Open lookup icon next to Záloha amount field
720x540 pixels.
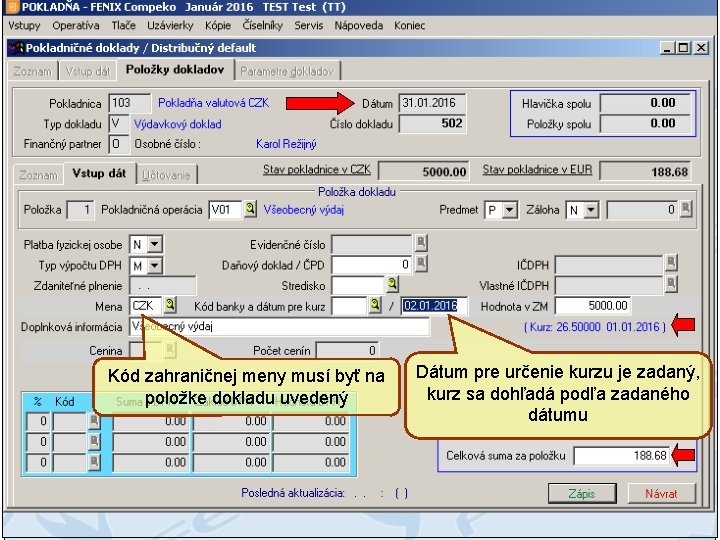(686, 209)
